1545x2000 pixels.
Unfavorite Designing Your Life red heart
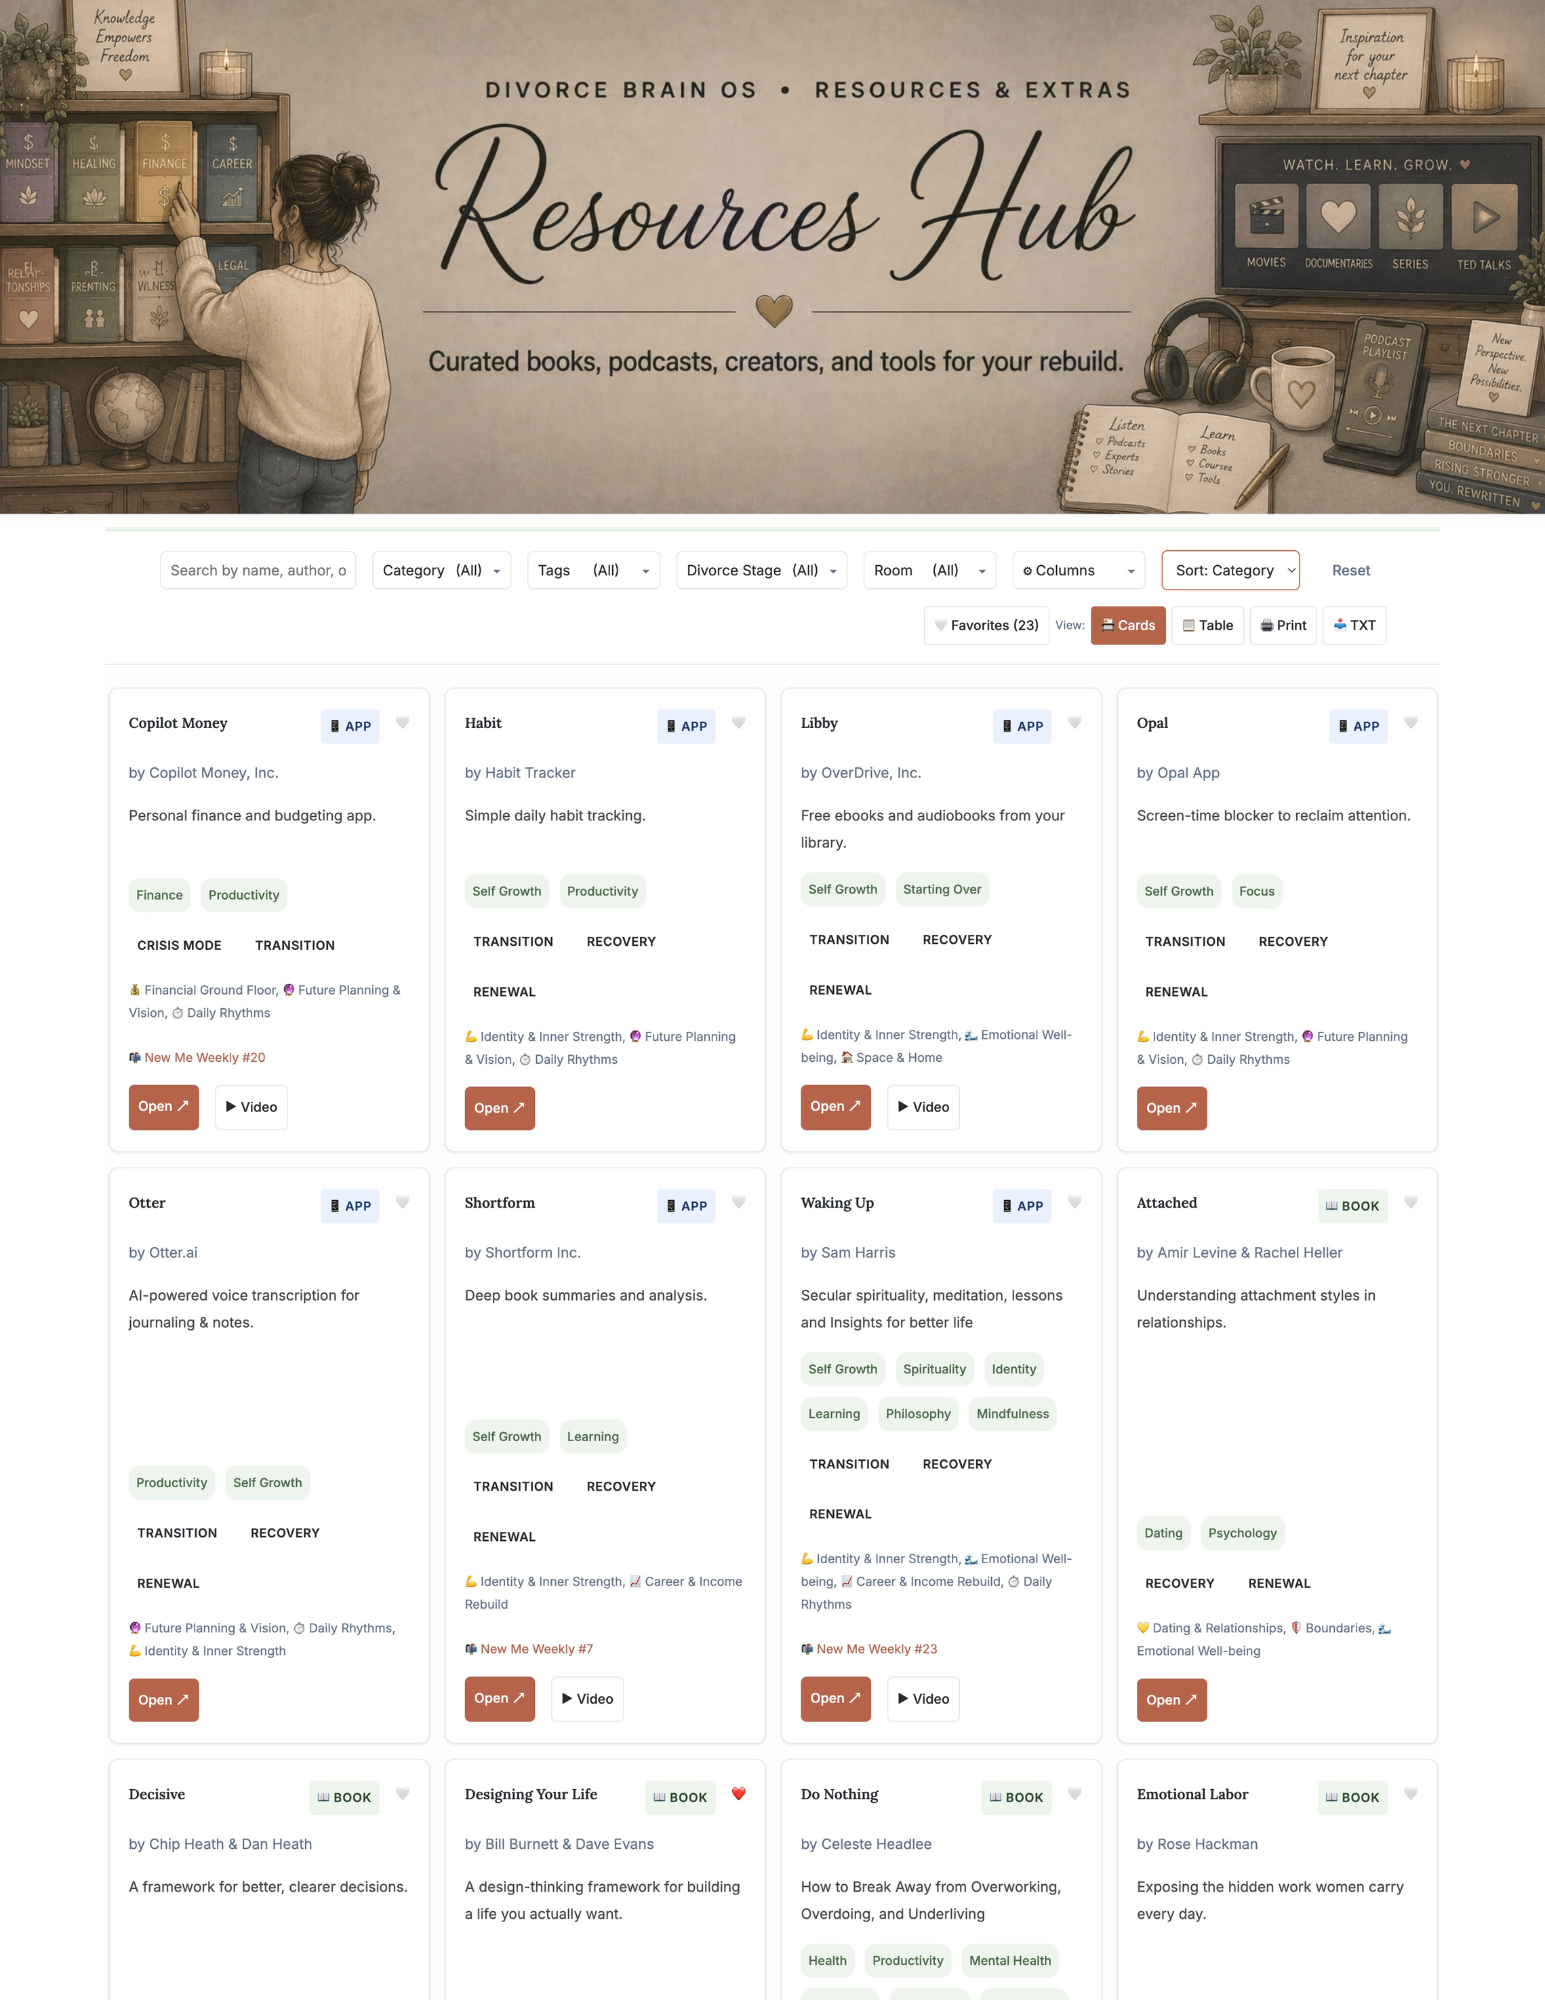(739, 1793)
